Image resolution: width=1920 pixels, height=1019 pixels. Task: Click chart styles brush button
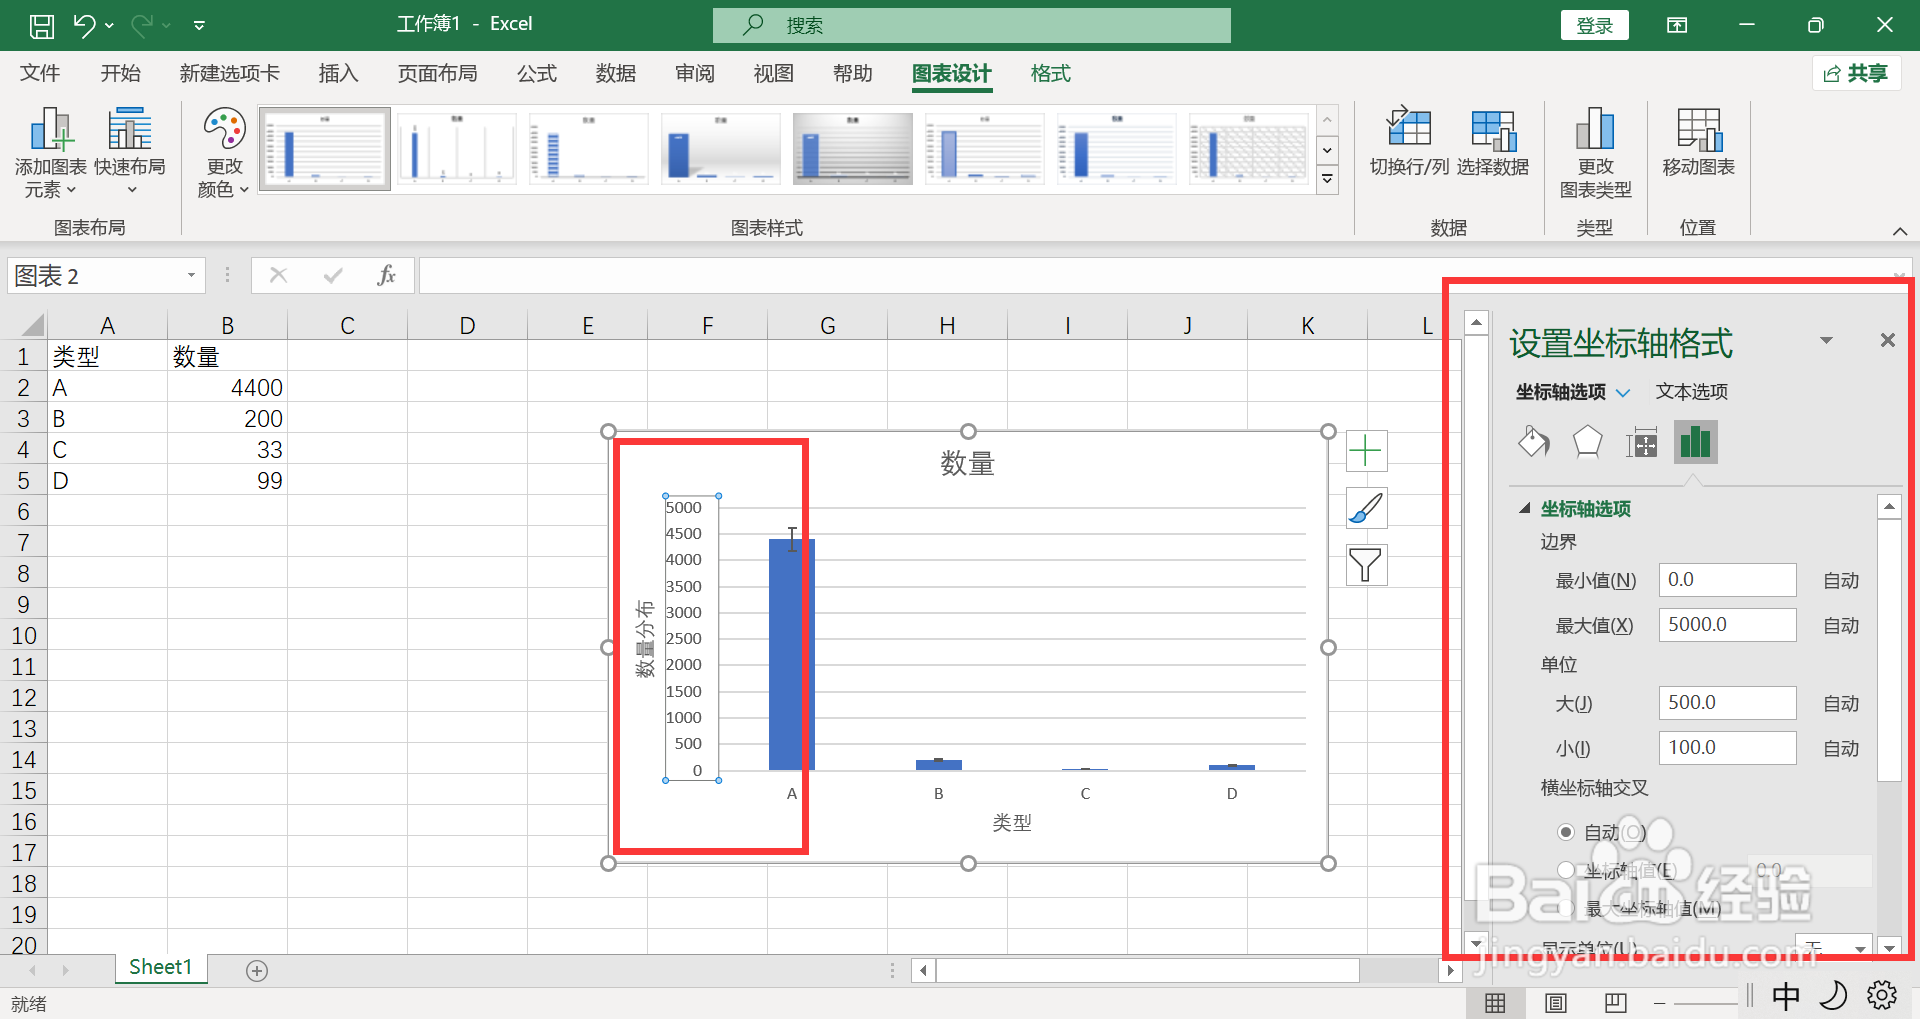[1366, 508]
